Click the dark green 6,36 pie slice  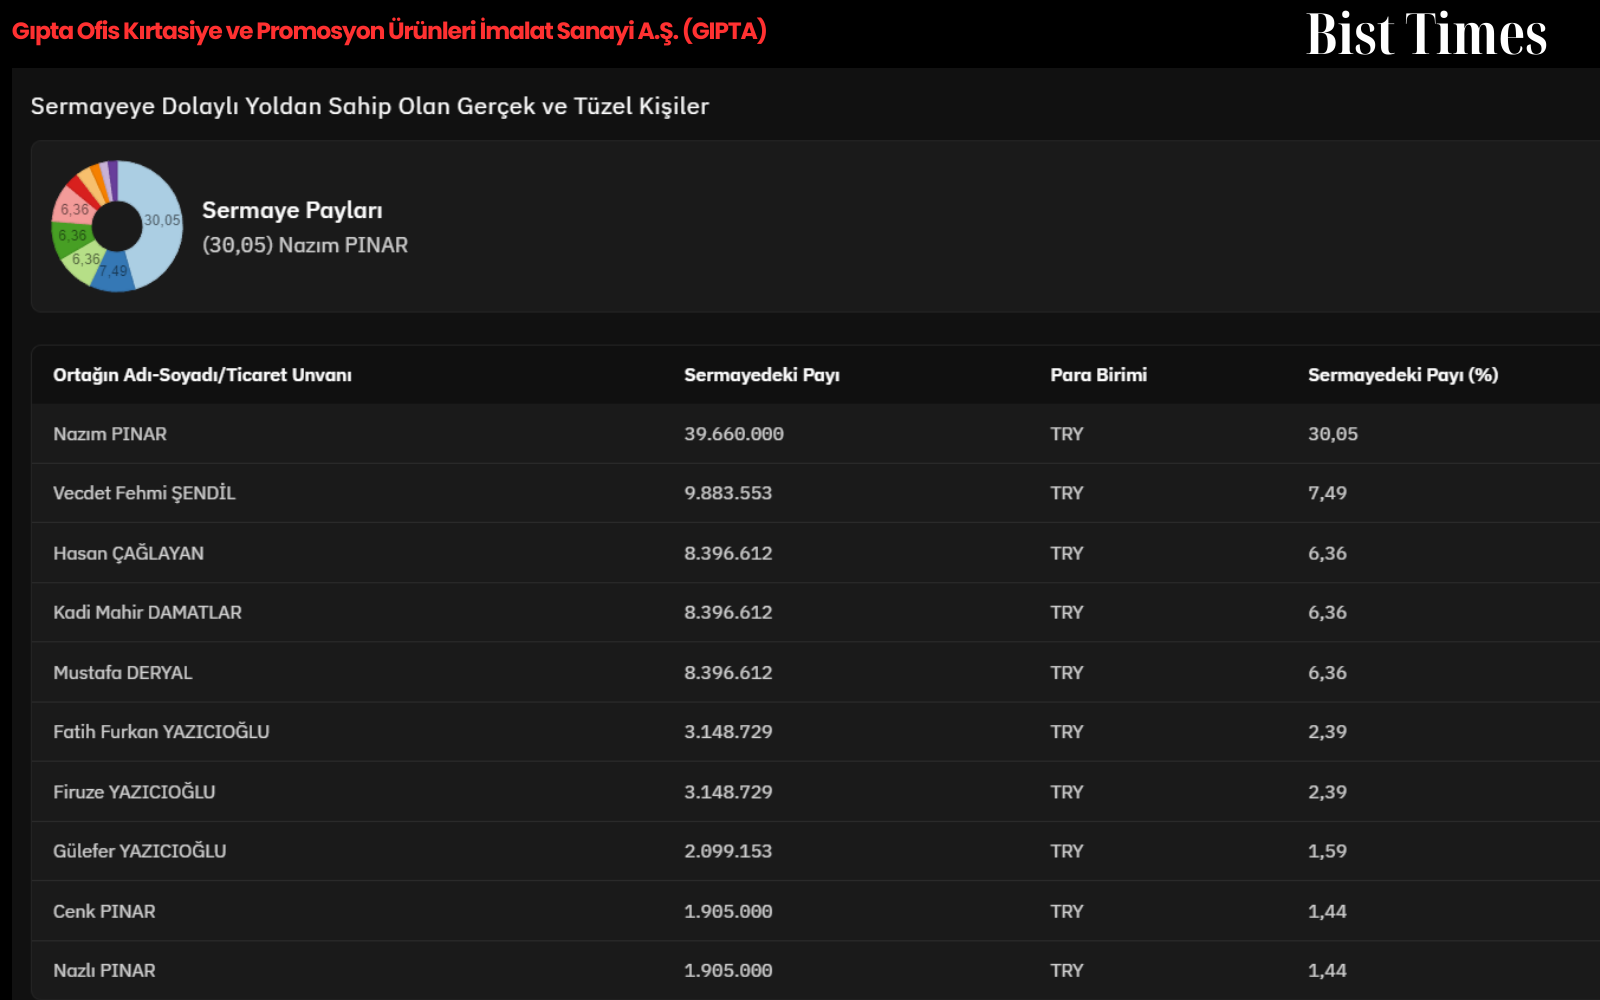click(x=70, y=237)
